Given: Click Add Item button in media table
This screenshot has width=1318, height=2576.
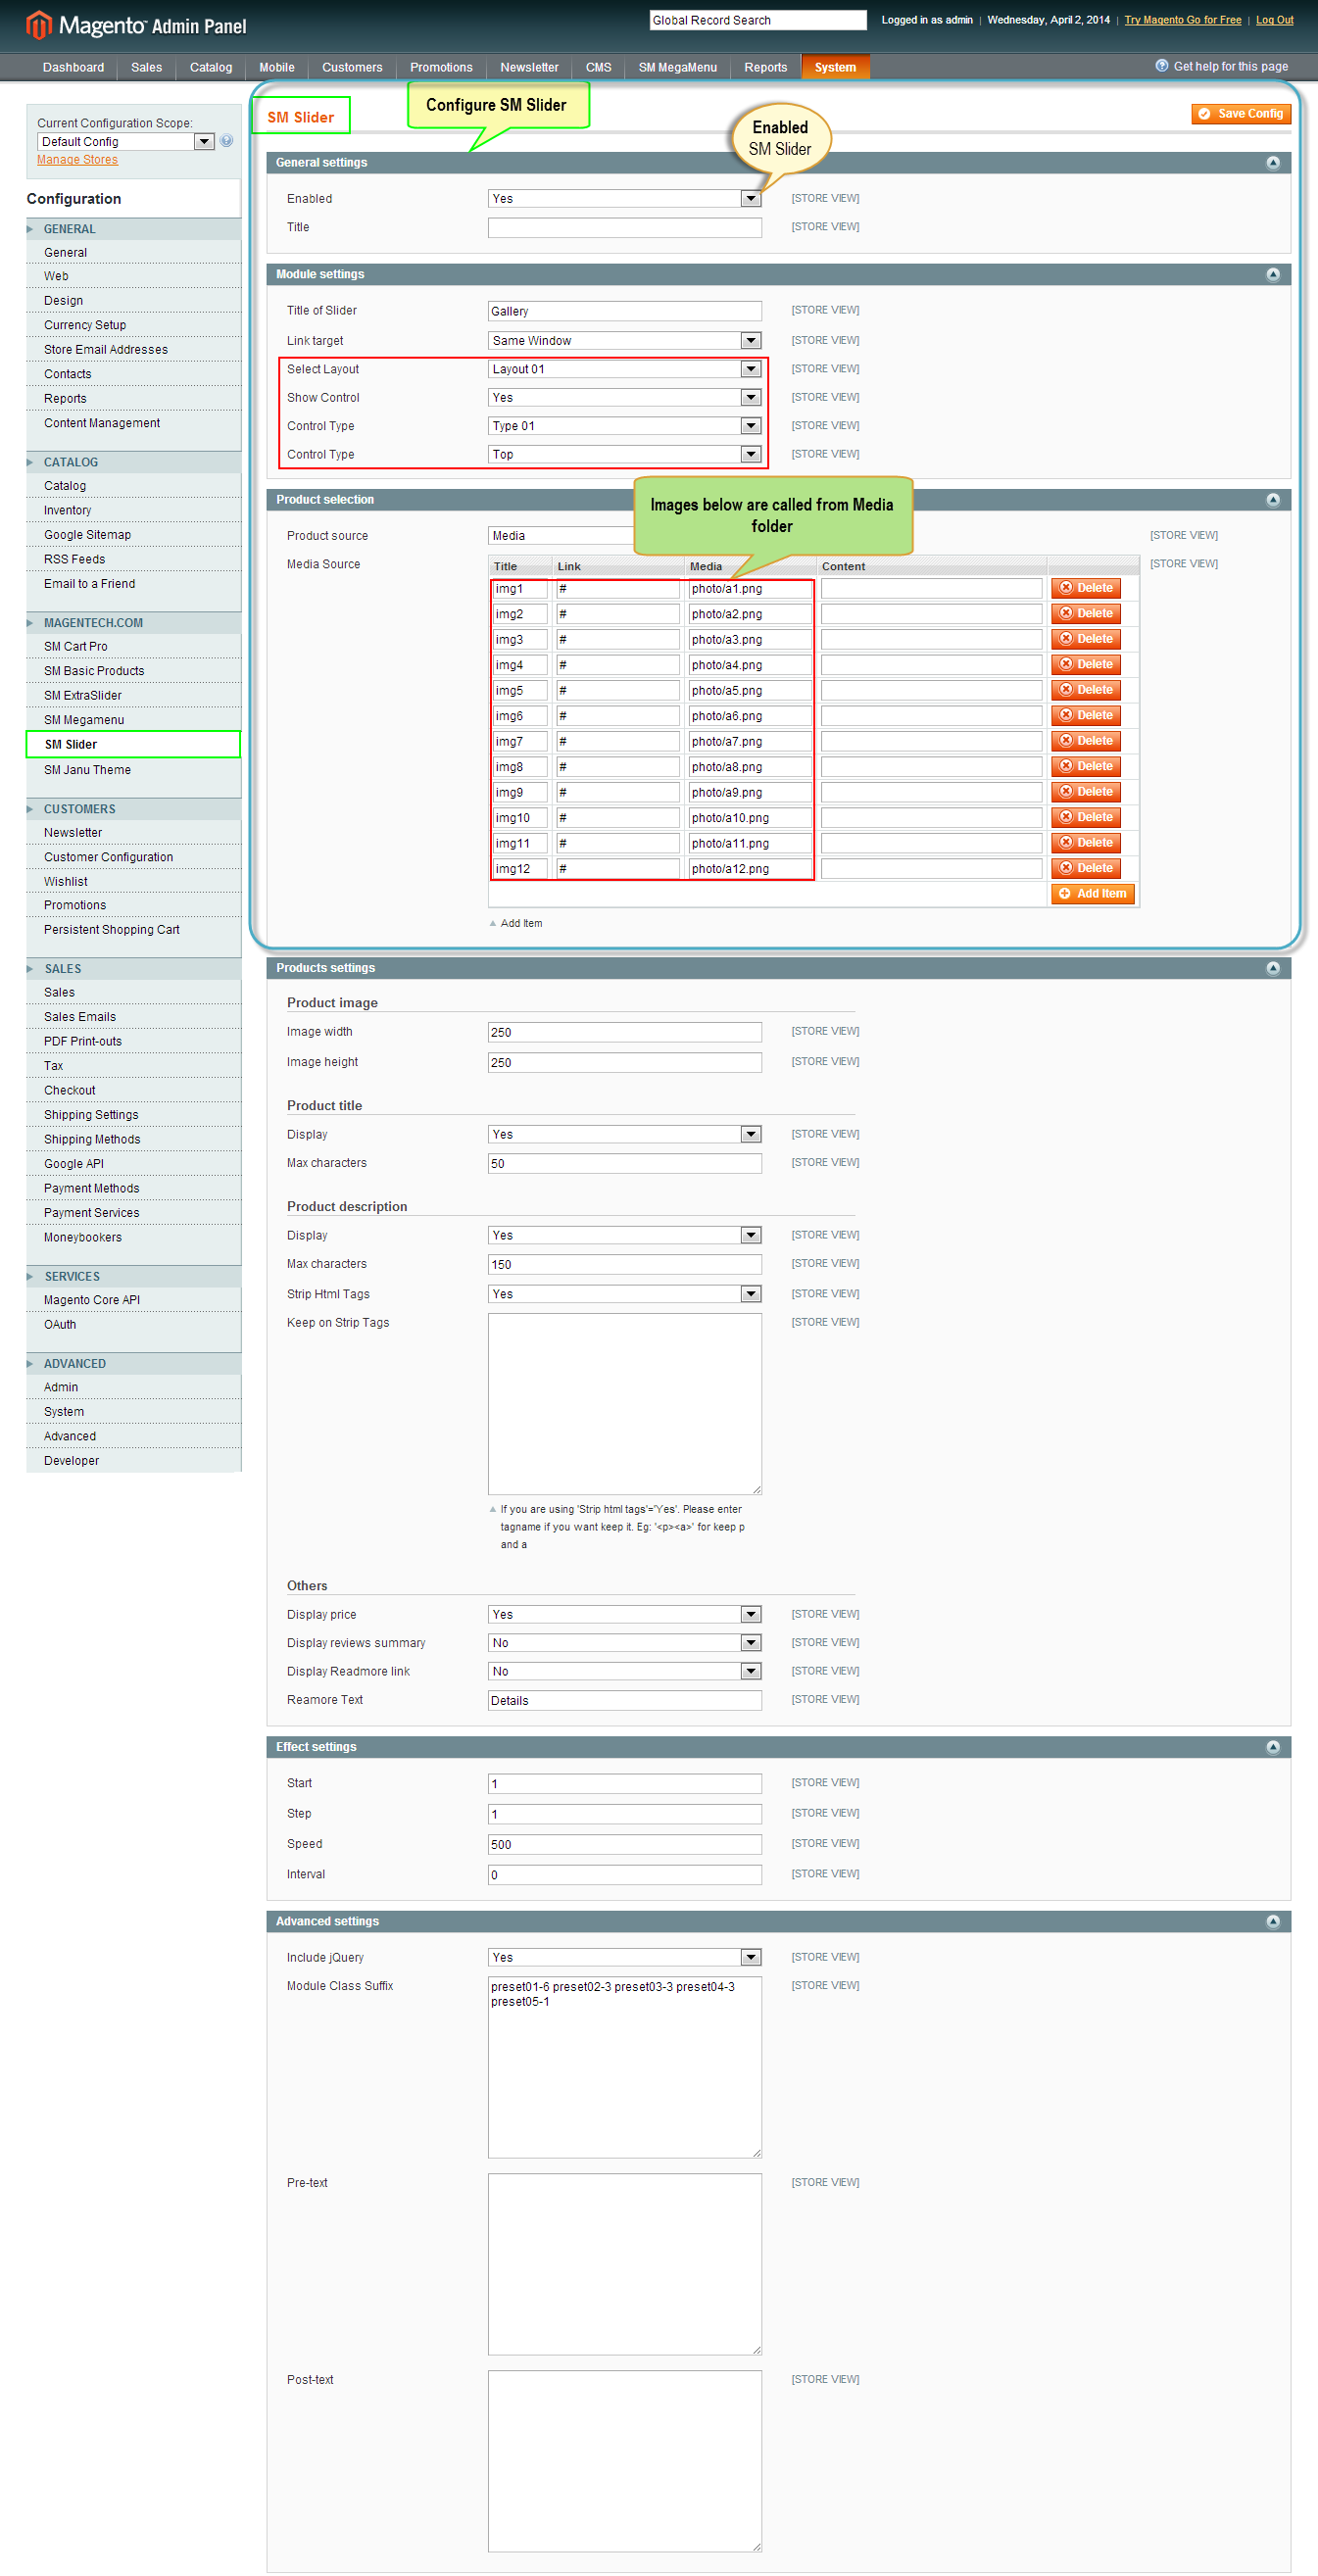Looking at the screenshot, I should (1092, 894).
